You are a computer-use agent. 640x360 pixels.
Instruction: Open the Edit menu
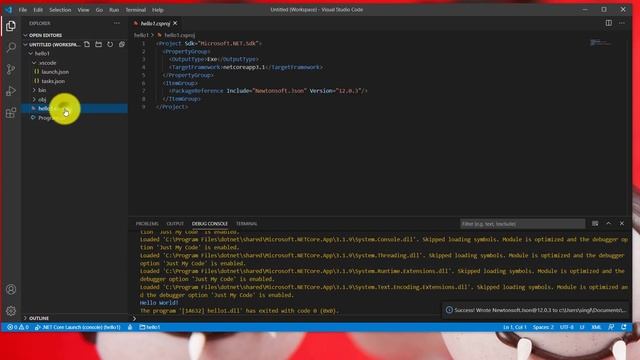pyautogui.click(x=38, y=10)
